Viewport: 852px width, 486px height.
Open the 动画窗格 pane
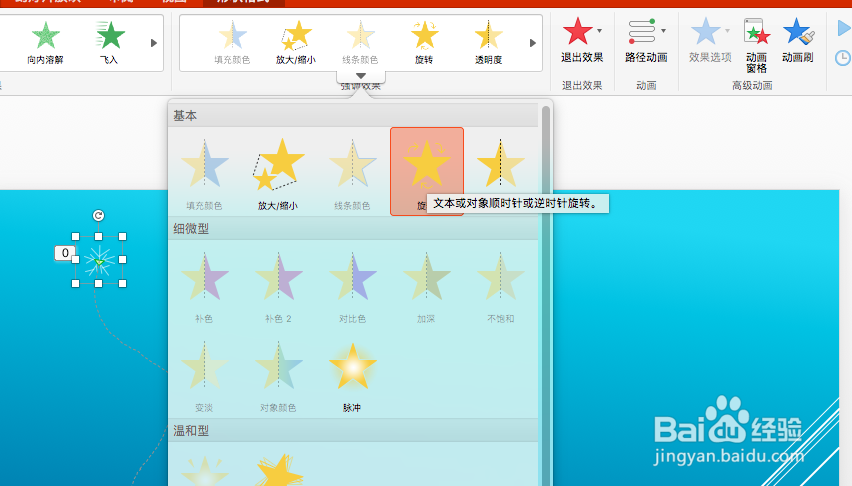pos(756,46)
